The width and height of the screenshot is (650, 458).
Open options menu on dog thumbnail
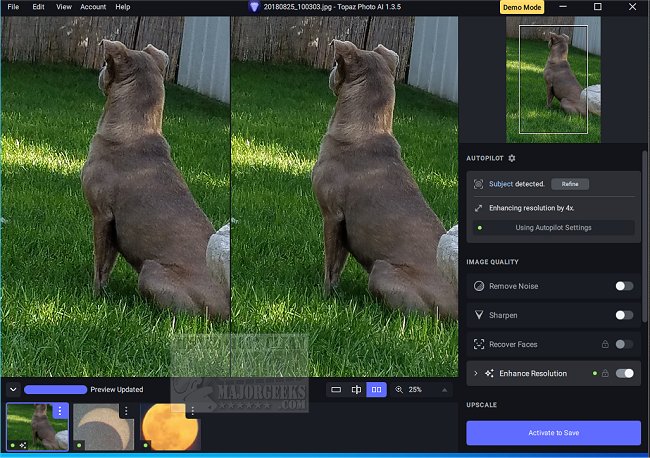click(x=59, y=411)
